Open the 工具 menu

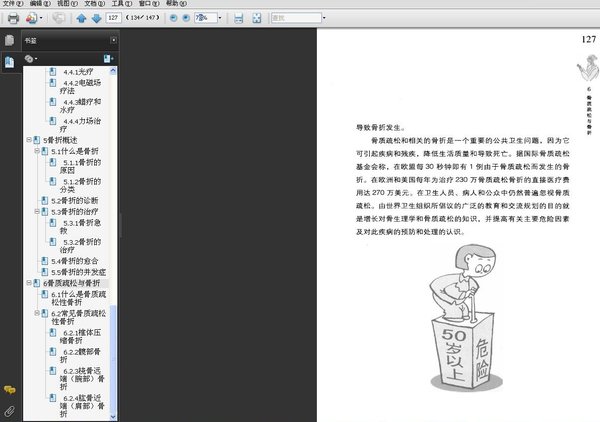click(x=122, y=3)
